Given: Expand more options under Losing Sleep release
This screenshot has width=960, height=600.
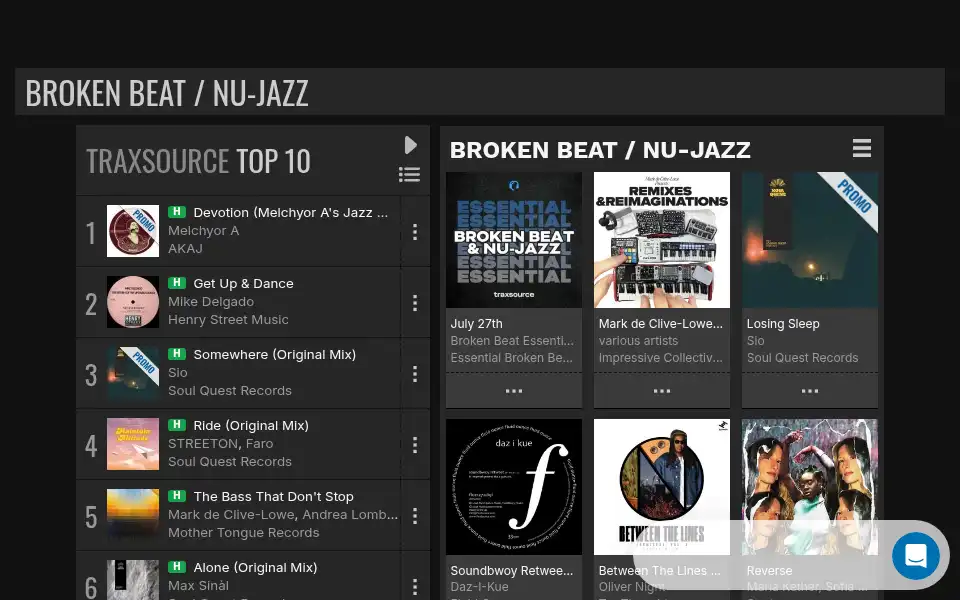Looking at the screenshot, I should pos(810,391).
